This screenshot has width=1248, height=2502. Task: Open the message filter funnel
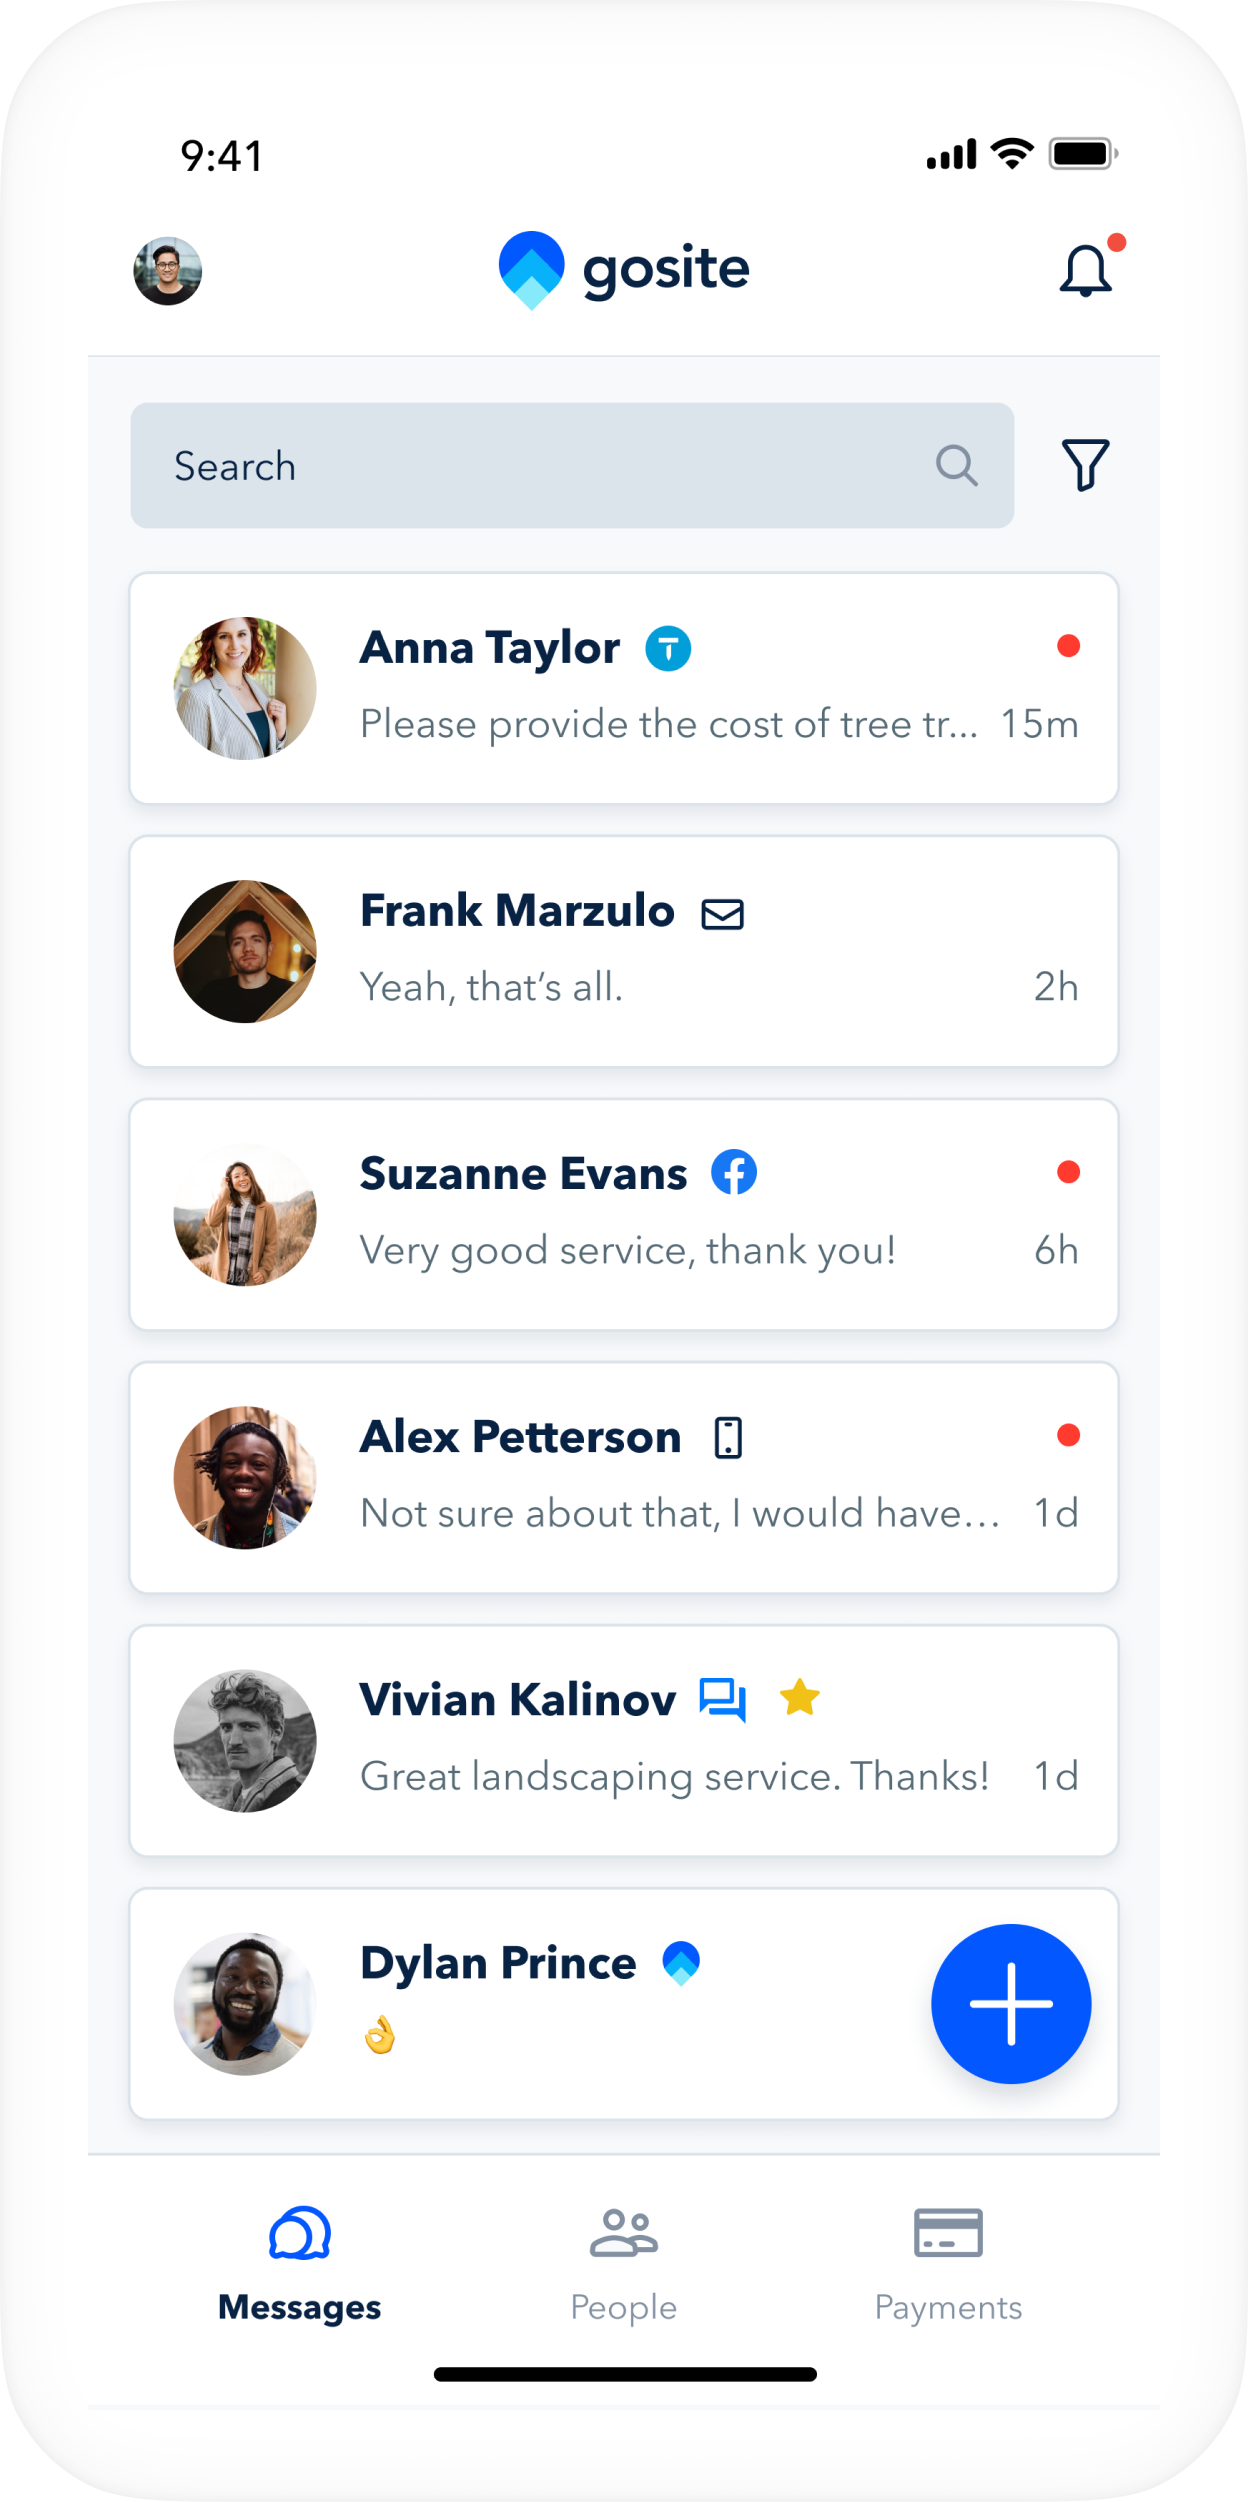[1085, 465]
